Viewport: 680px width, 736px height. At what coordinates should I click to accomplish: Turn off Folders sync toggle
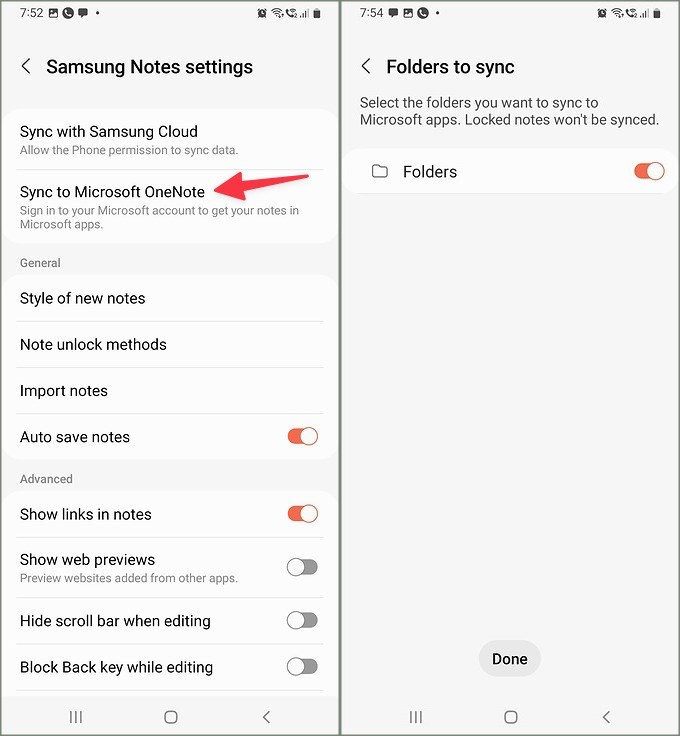coord(649,171)
